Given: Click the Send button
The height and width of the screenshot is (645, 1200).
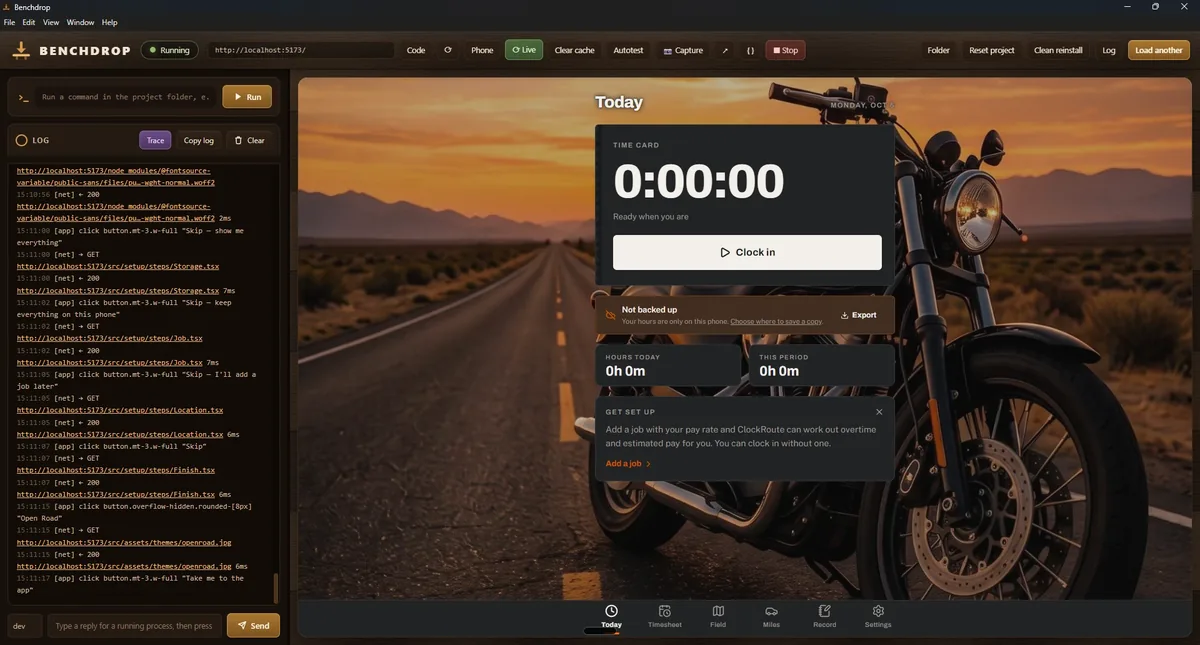Looking at the screenshot, I should click(x=253, y=626).
